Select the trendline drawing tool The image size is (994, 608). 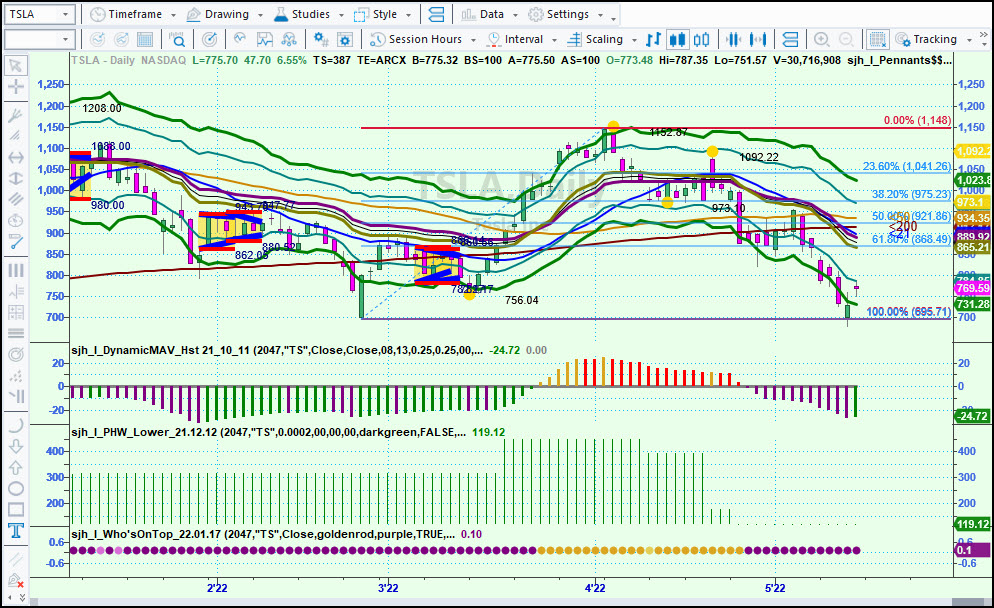pyautogui.click(x=16, y=242)
